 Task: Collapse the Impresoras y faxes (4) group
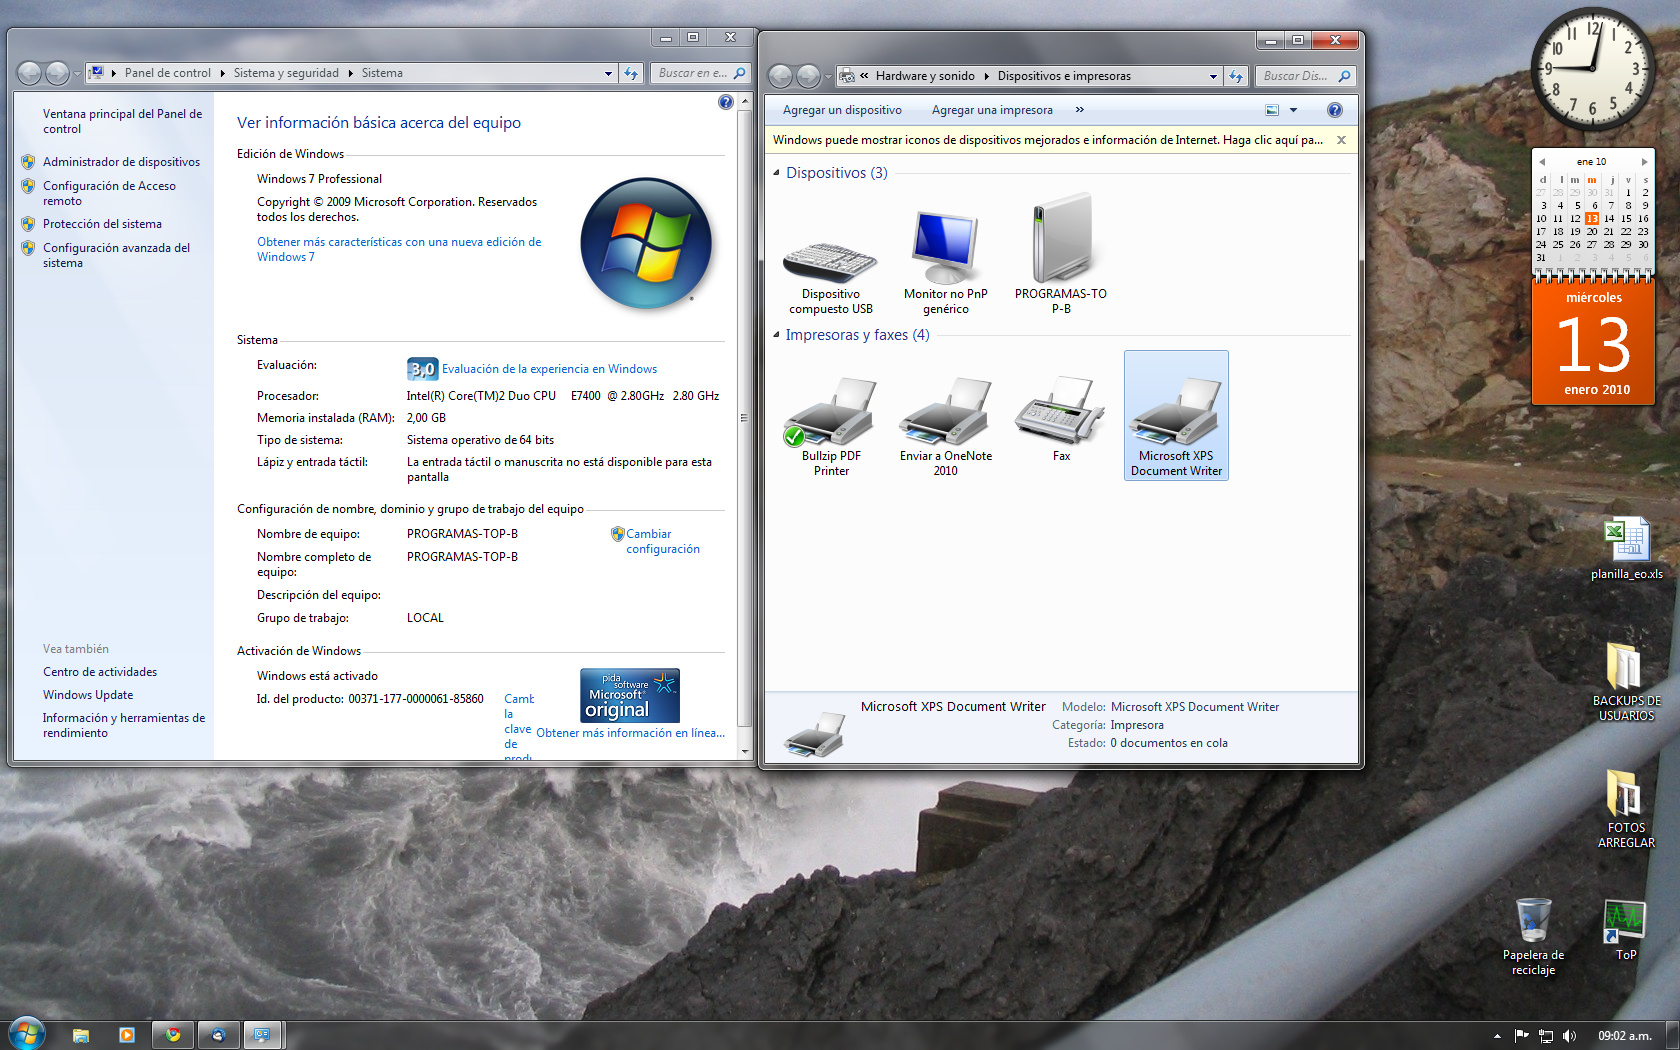[776, 335]
